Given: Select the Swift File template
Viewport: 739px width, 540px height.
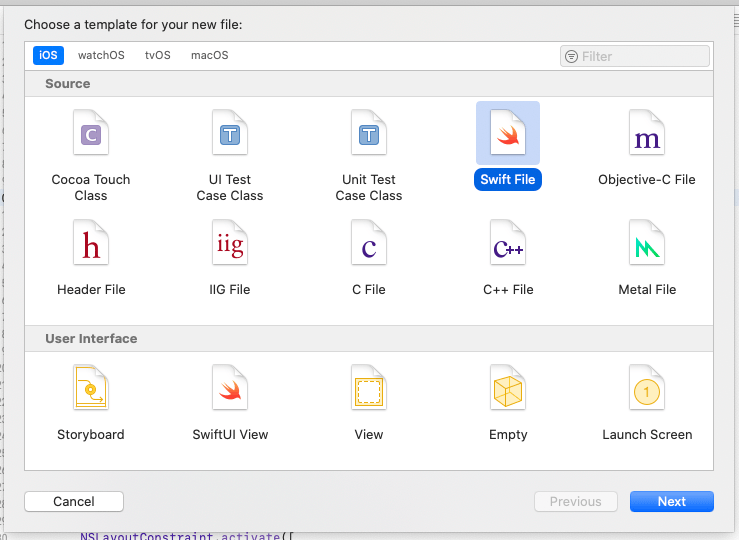Looking at the screenshot, I should pyautogui.click(x=508, y=135).
